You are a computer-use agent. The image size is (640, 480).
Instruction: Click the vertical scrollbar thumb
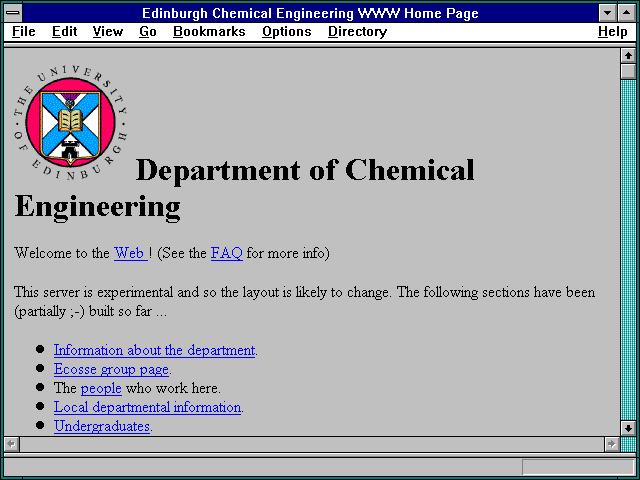tap(628, 71)
